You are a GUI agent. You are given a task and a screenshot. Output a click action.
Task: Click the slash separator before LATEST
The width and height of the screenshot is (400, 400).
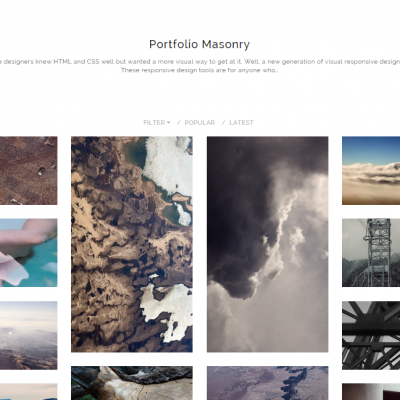click(223, 123)
